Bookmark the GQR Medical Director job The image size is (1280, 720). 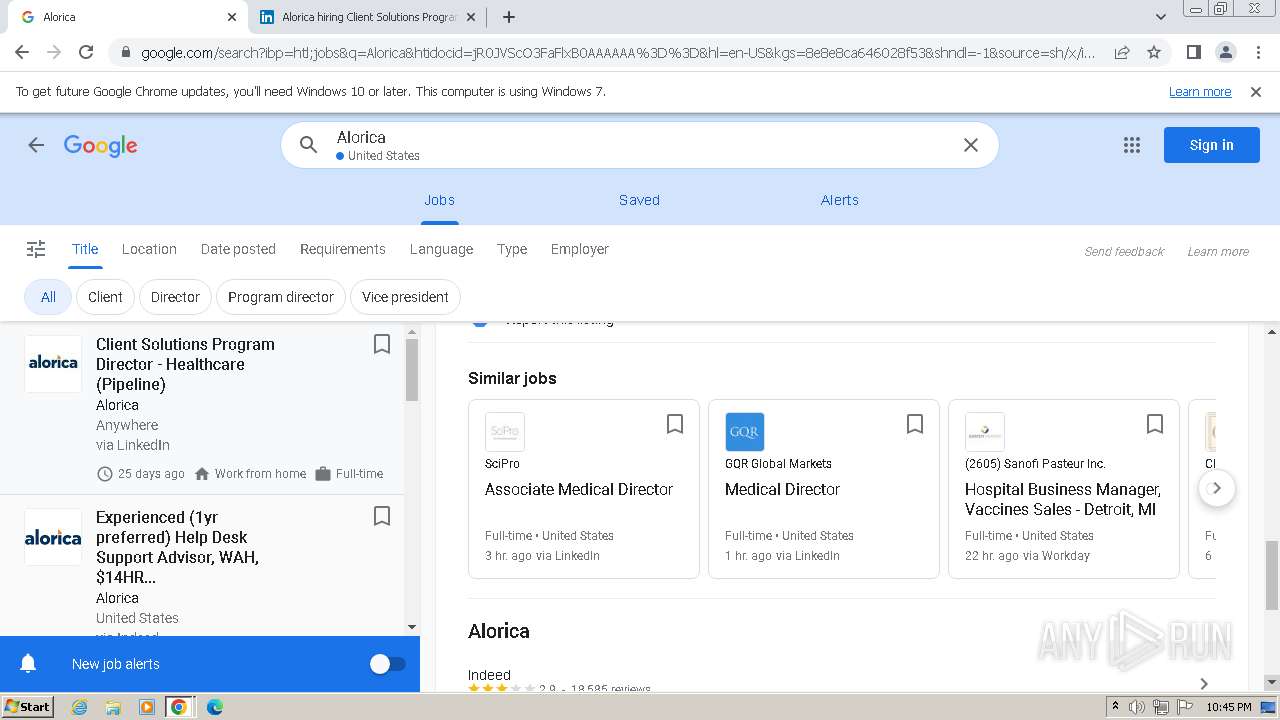tap(915, 424)
